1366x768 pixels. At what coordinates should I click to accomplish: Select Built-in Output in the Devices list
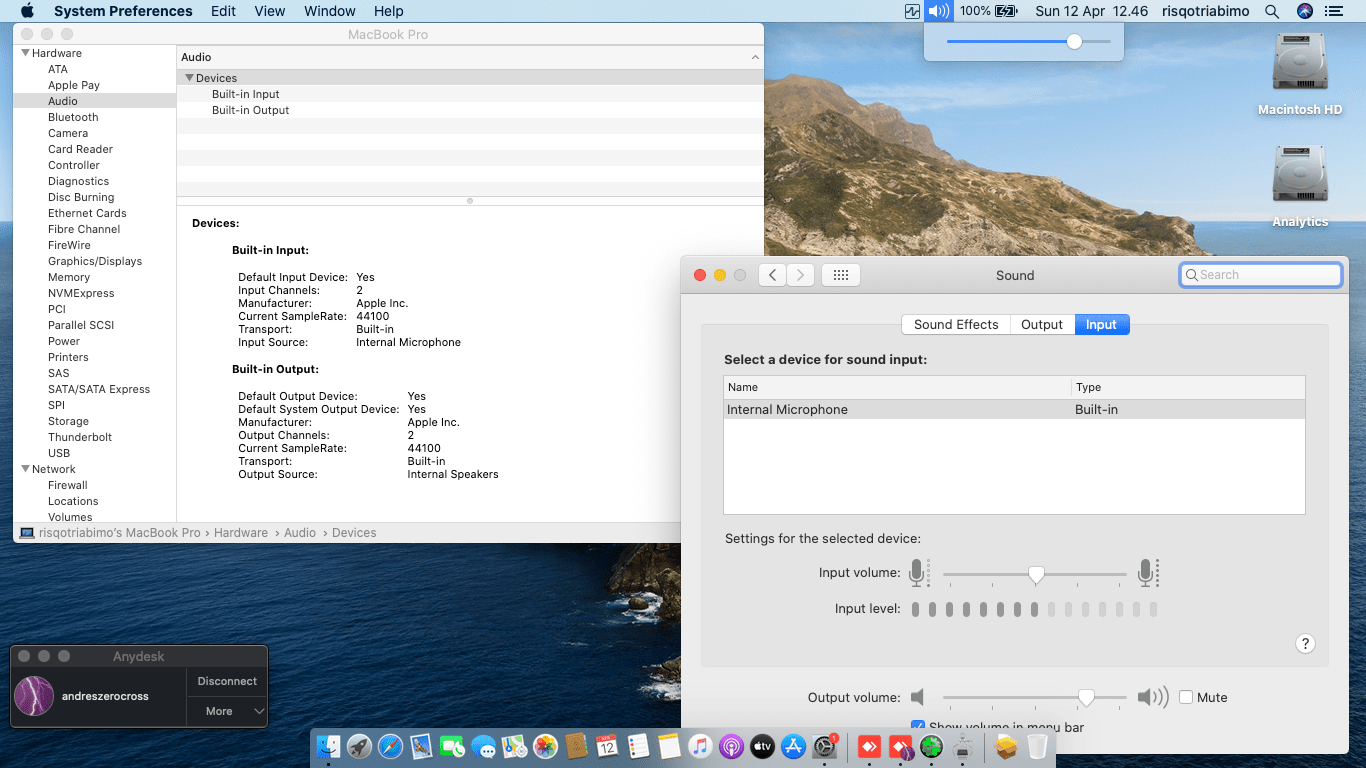tap(250, 110)
